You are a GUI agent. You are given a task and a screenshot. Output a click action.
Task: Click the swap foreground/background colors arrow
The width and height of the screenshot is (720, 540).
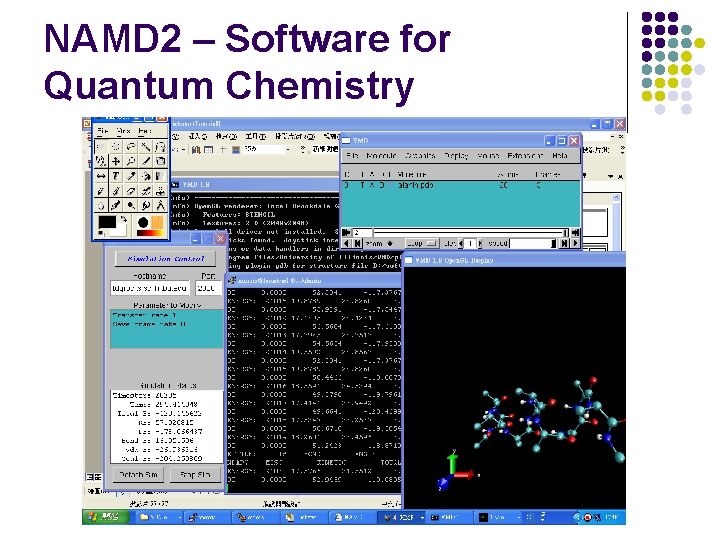(123, 219)
